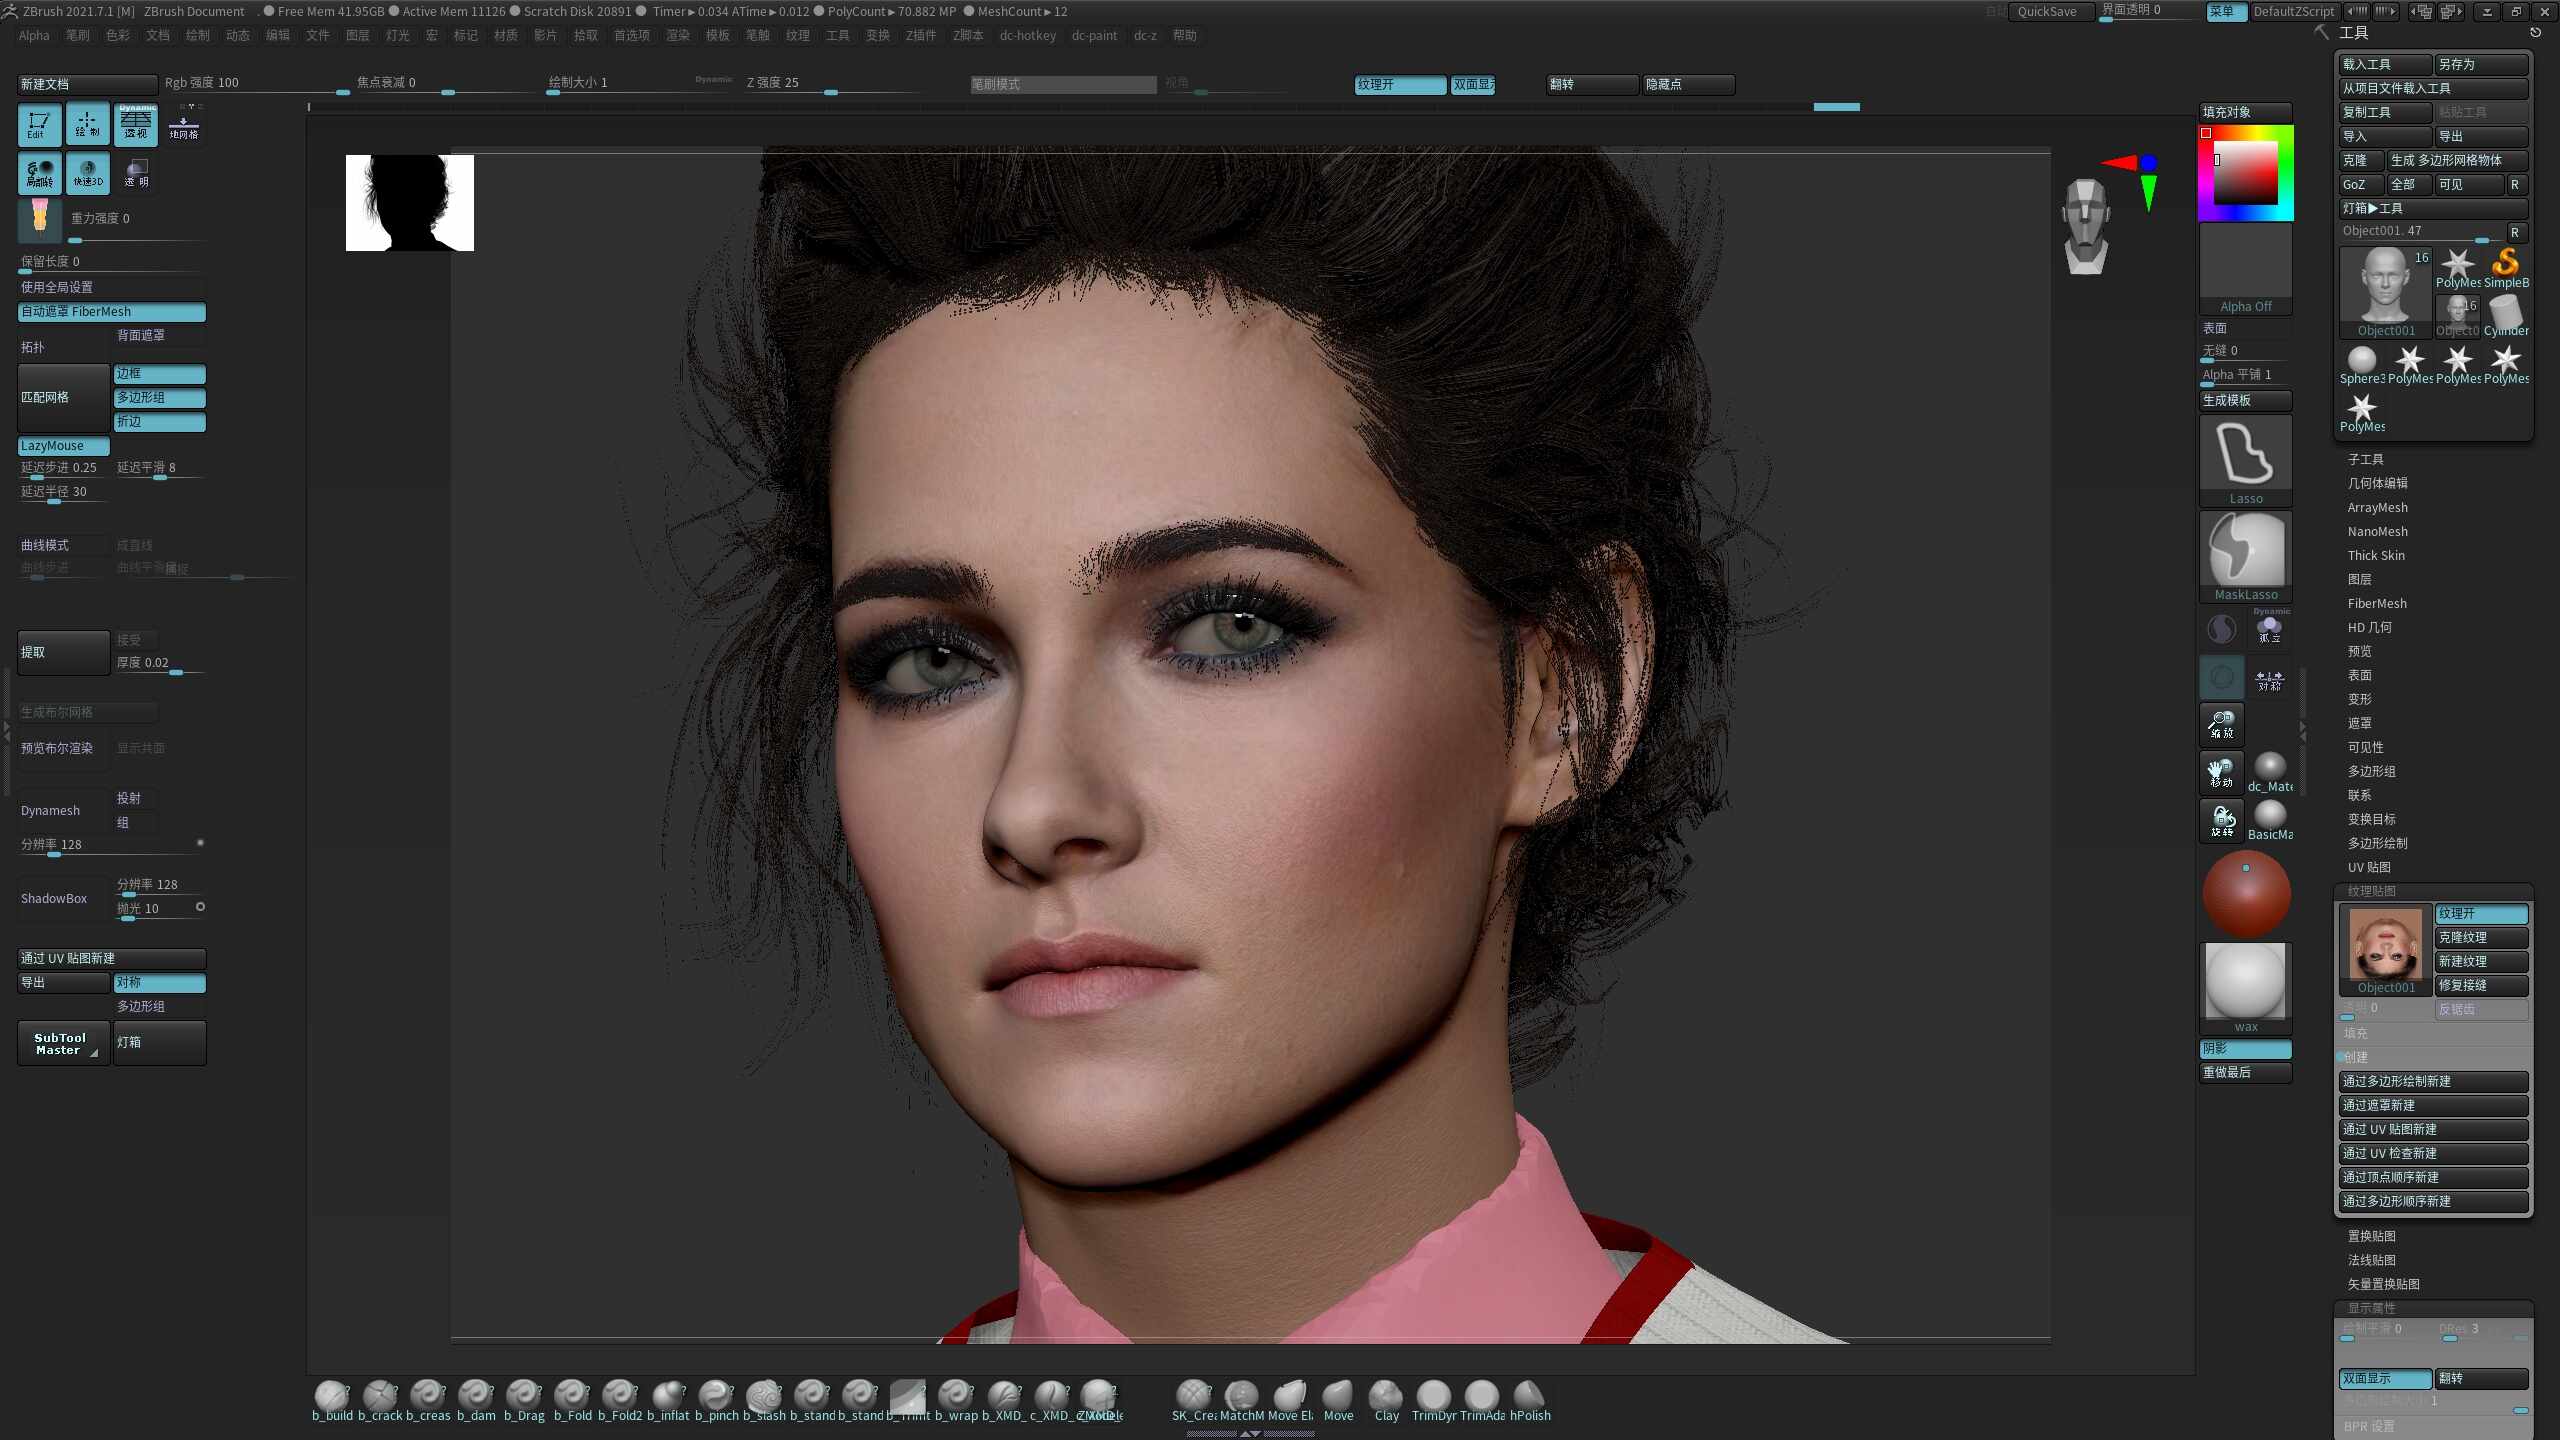The height and width of the screenshot is (1440, 2560).
Task: Open the Alpha menu
Action: (34, 36)
